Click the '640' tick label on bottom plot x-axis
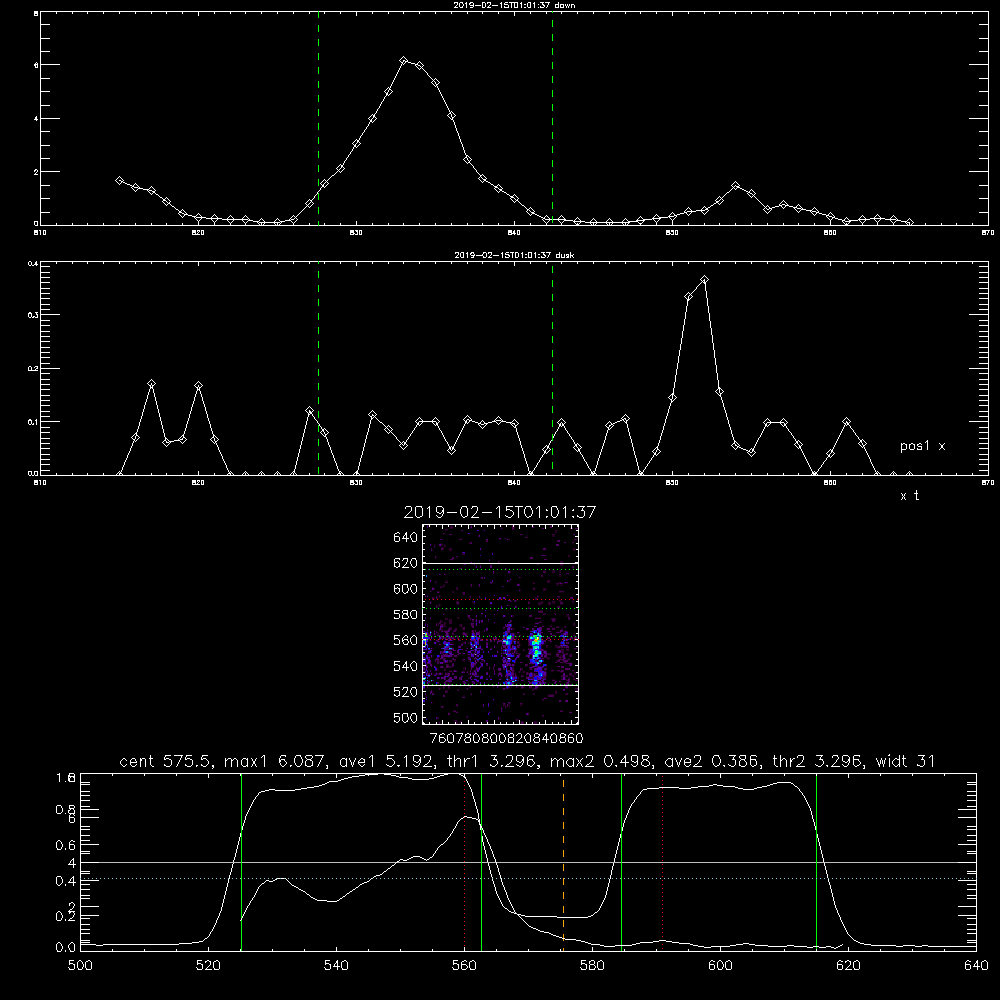1000x1000 pixels. tap(976, 966)
